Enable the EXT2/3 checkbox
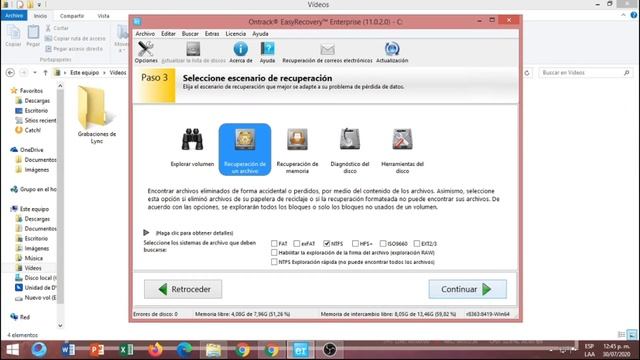The image size is (640, 360). (417, 243)
